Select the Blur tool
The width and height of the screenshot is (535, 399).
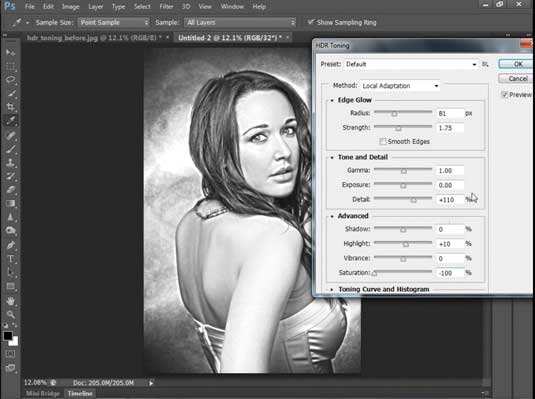pos(10,217)
